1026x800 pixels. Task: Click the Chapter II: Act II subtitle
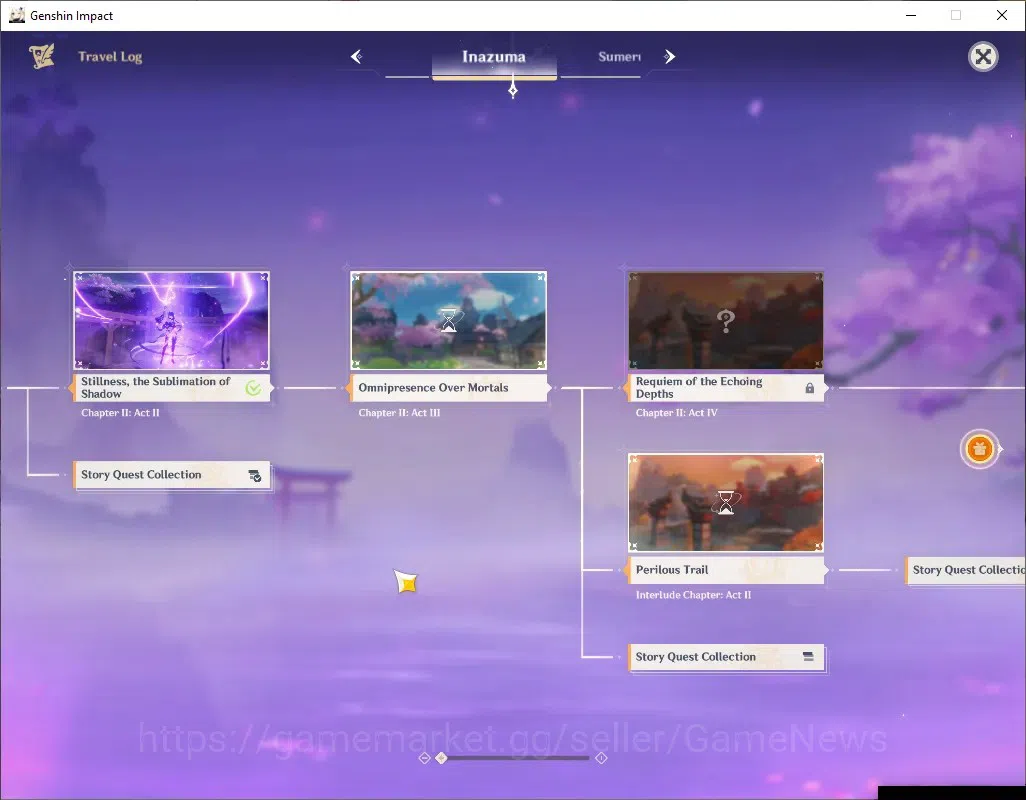coord(120,413)
